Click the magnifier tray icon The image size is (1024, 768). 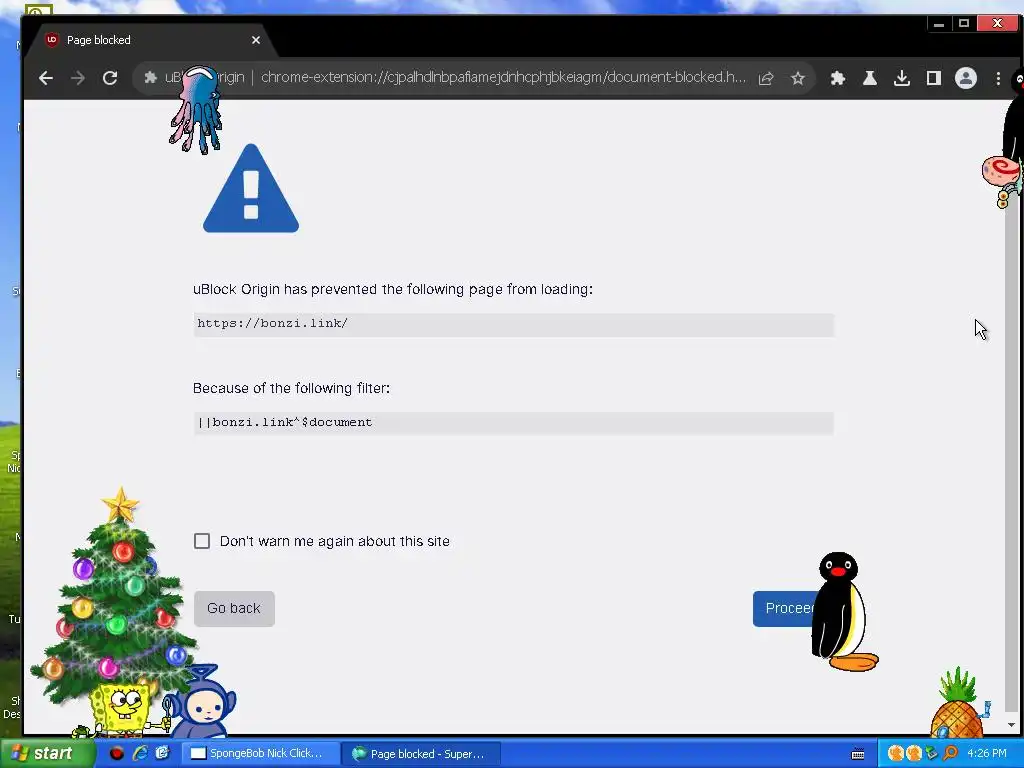pos(950,753)
